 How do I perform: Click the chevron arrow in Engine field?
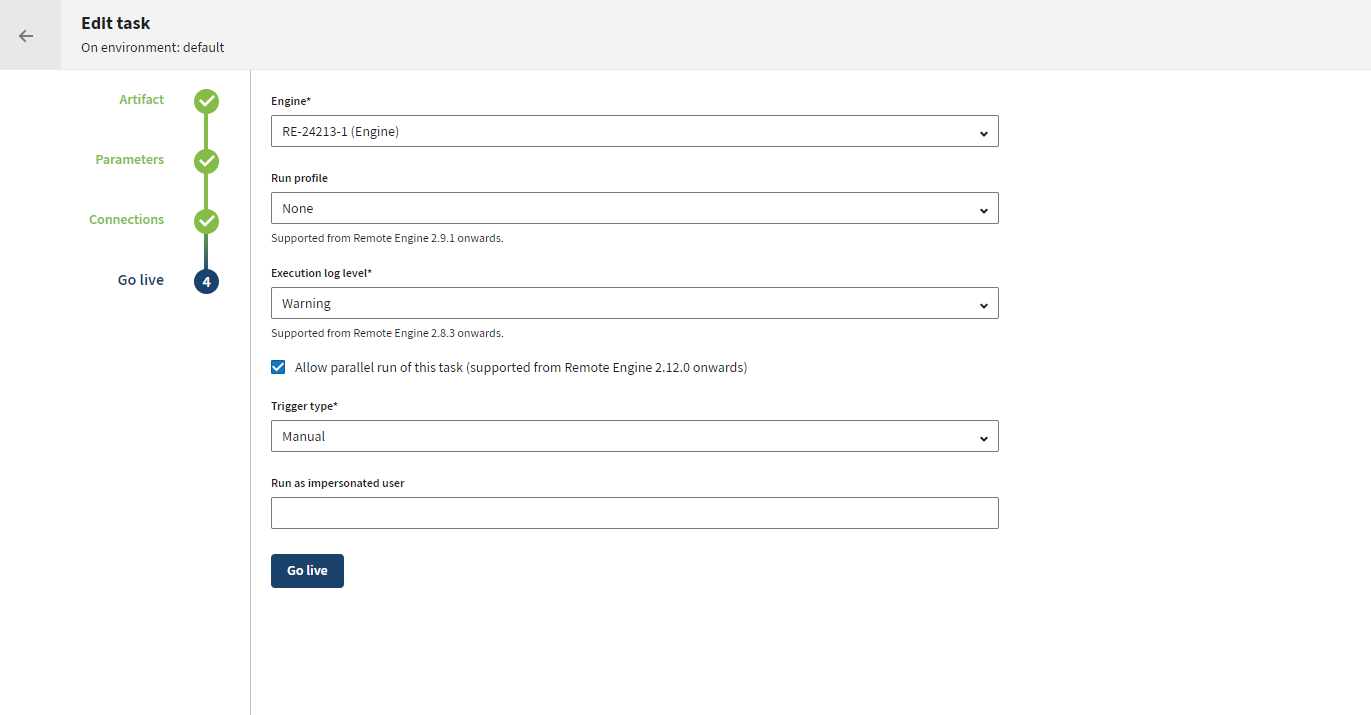[x=983, y=132]
